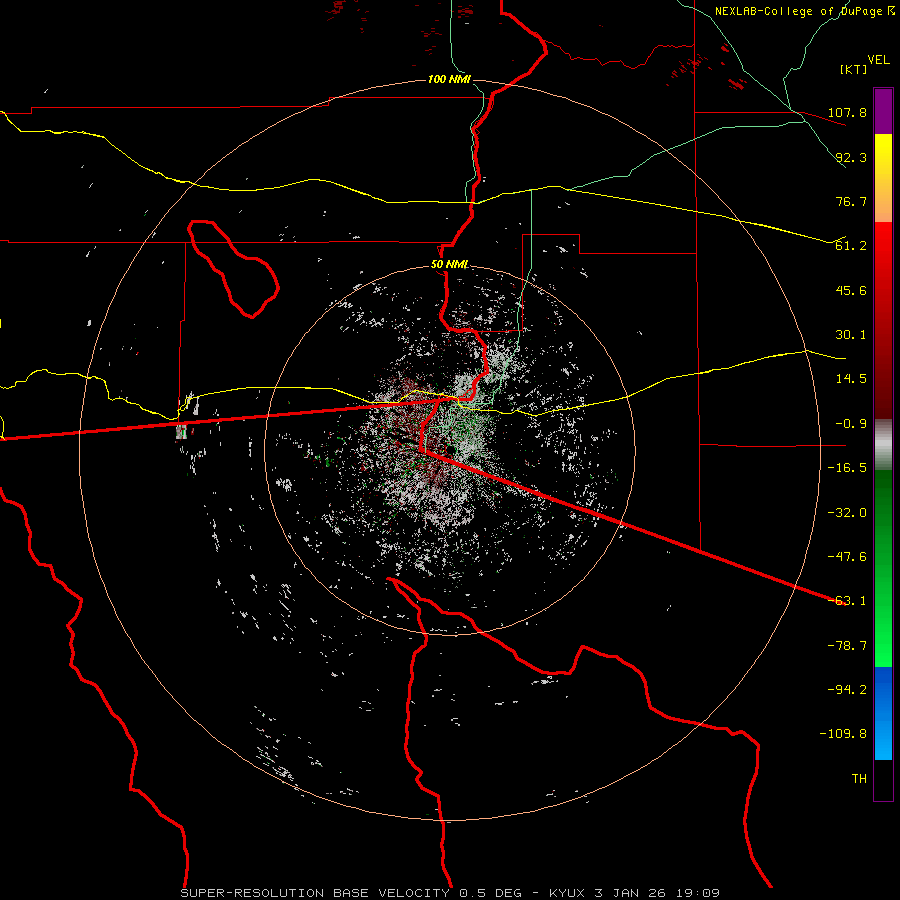
Task: Click the -0.9 legend value
Action: coord(851,424)
